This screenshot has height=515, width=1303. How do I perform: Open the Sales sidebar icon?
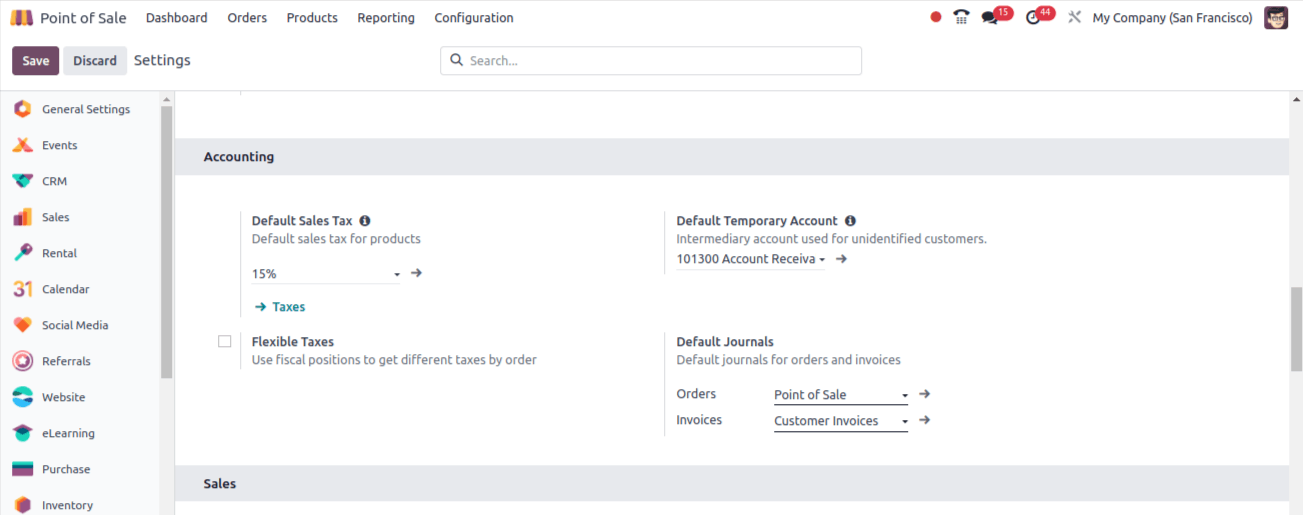[x=22, y=217]
